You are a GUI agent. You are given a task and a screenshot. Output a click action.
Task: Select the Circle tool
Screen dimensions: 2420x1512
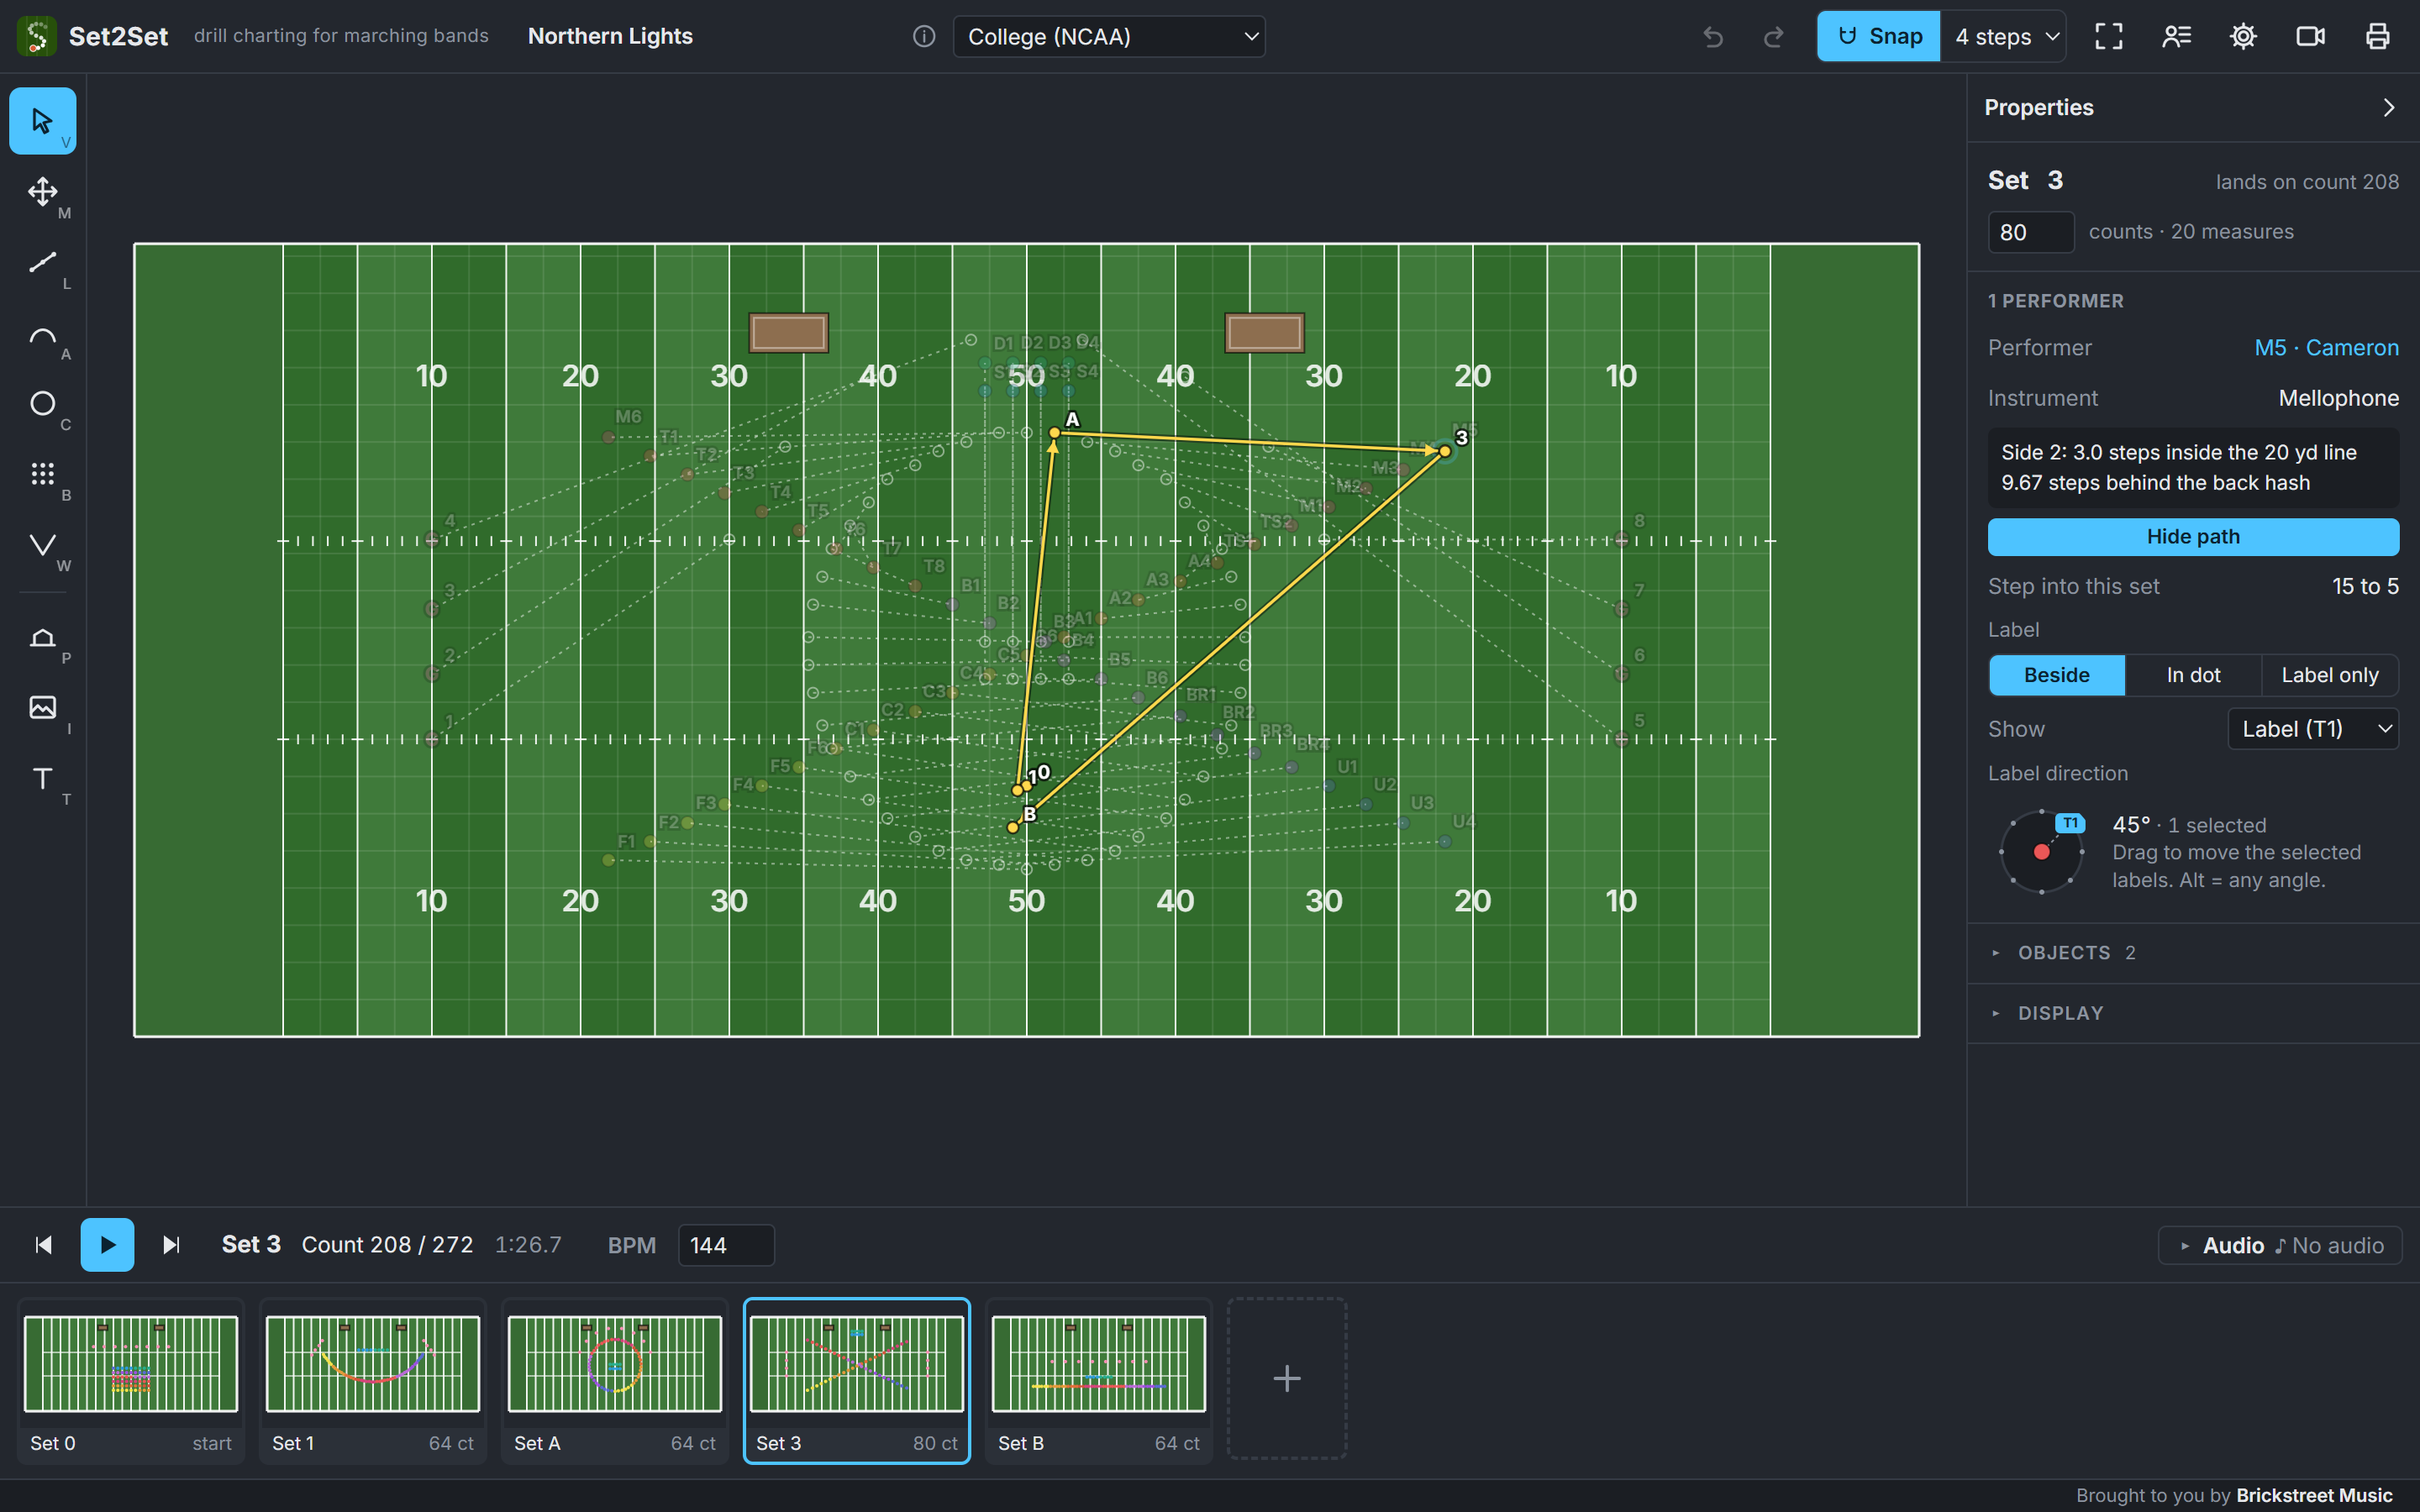42,403
